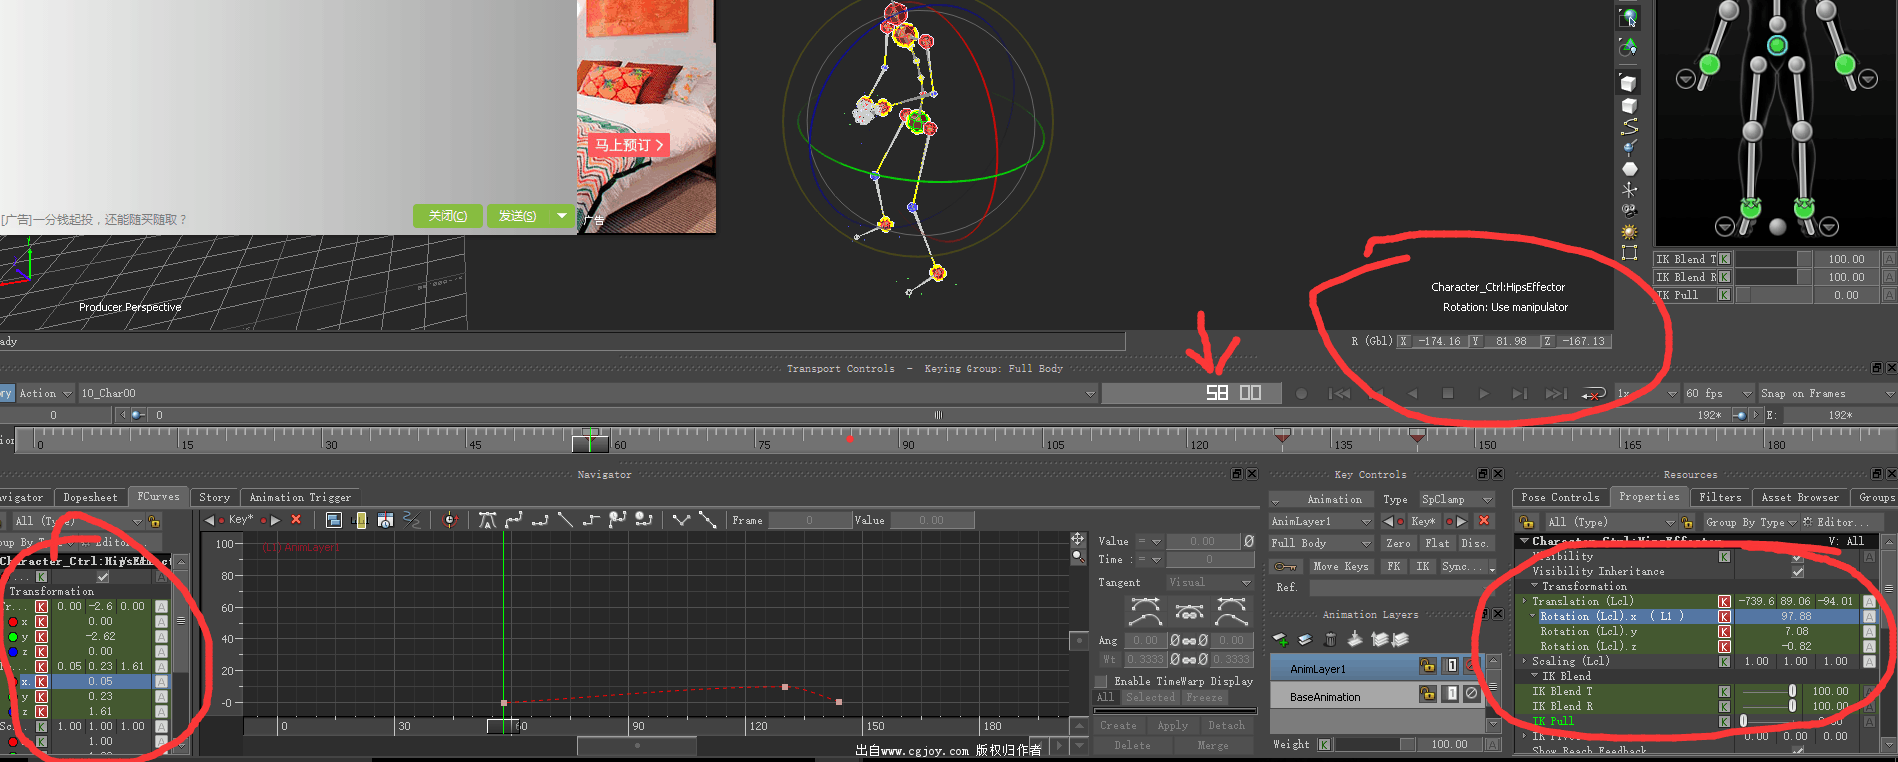The width and height of the screenshot is (1898, 762).
Task: Collapse the IK Blend section
Action: (1535, 677)
